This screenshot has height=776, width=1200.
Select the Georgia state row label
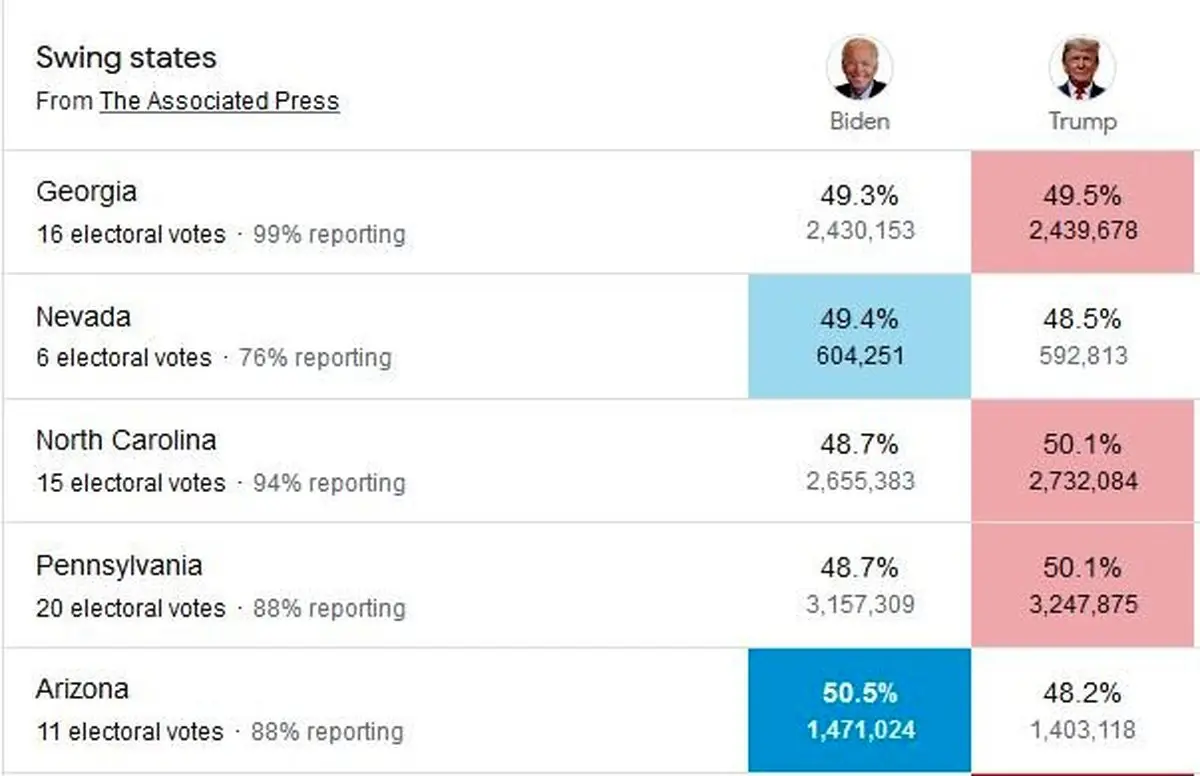(86, 191)
